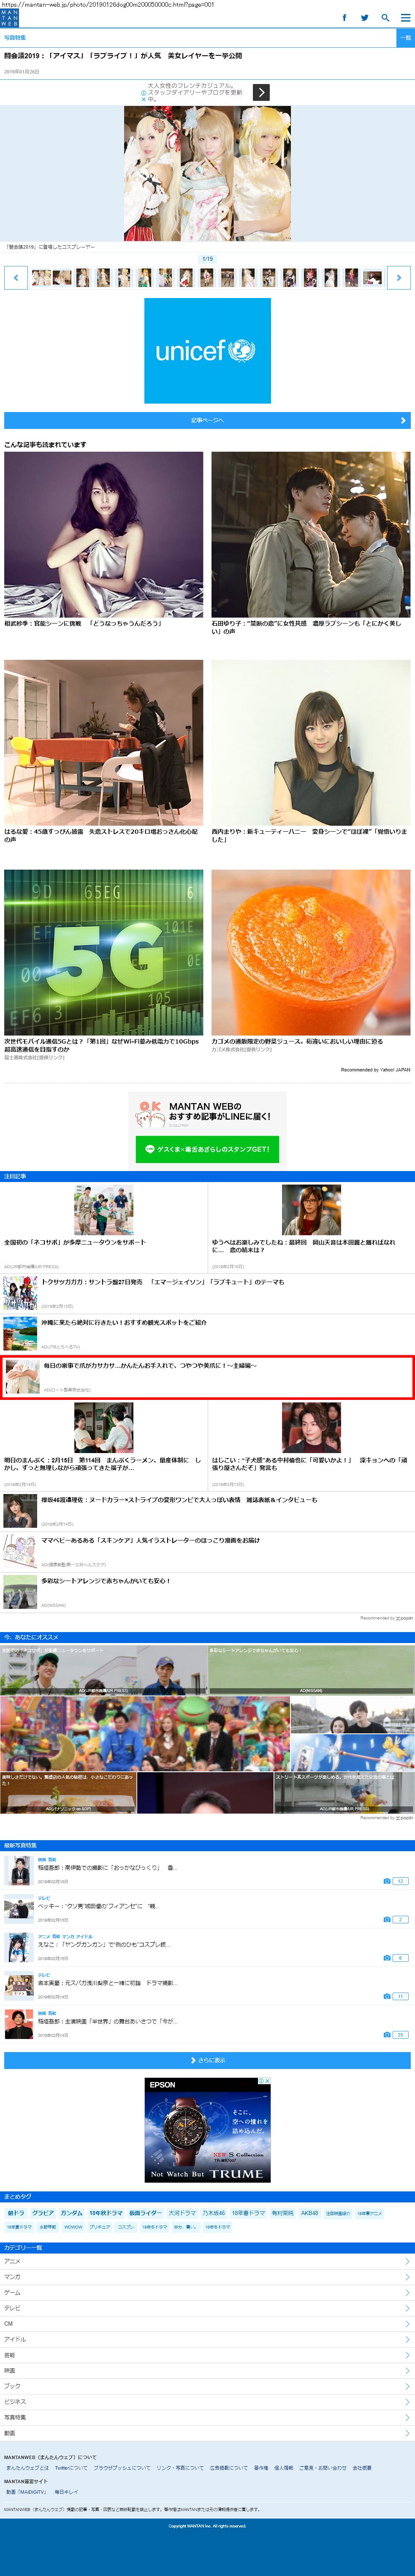Expand the ゲーム category row
415x2576 pixels.
click(207, 2292)
